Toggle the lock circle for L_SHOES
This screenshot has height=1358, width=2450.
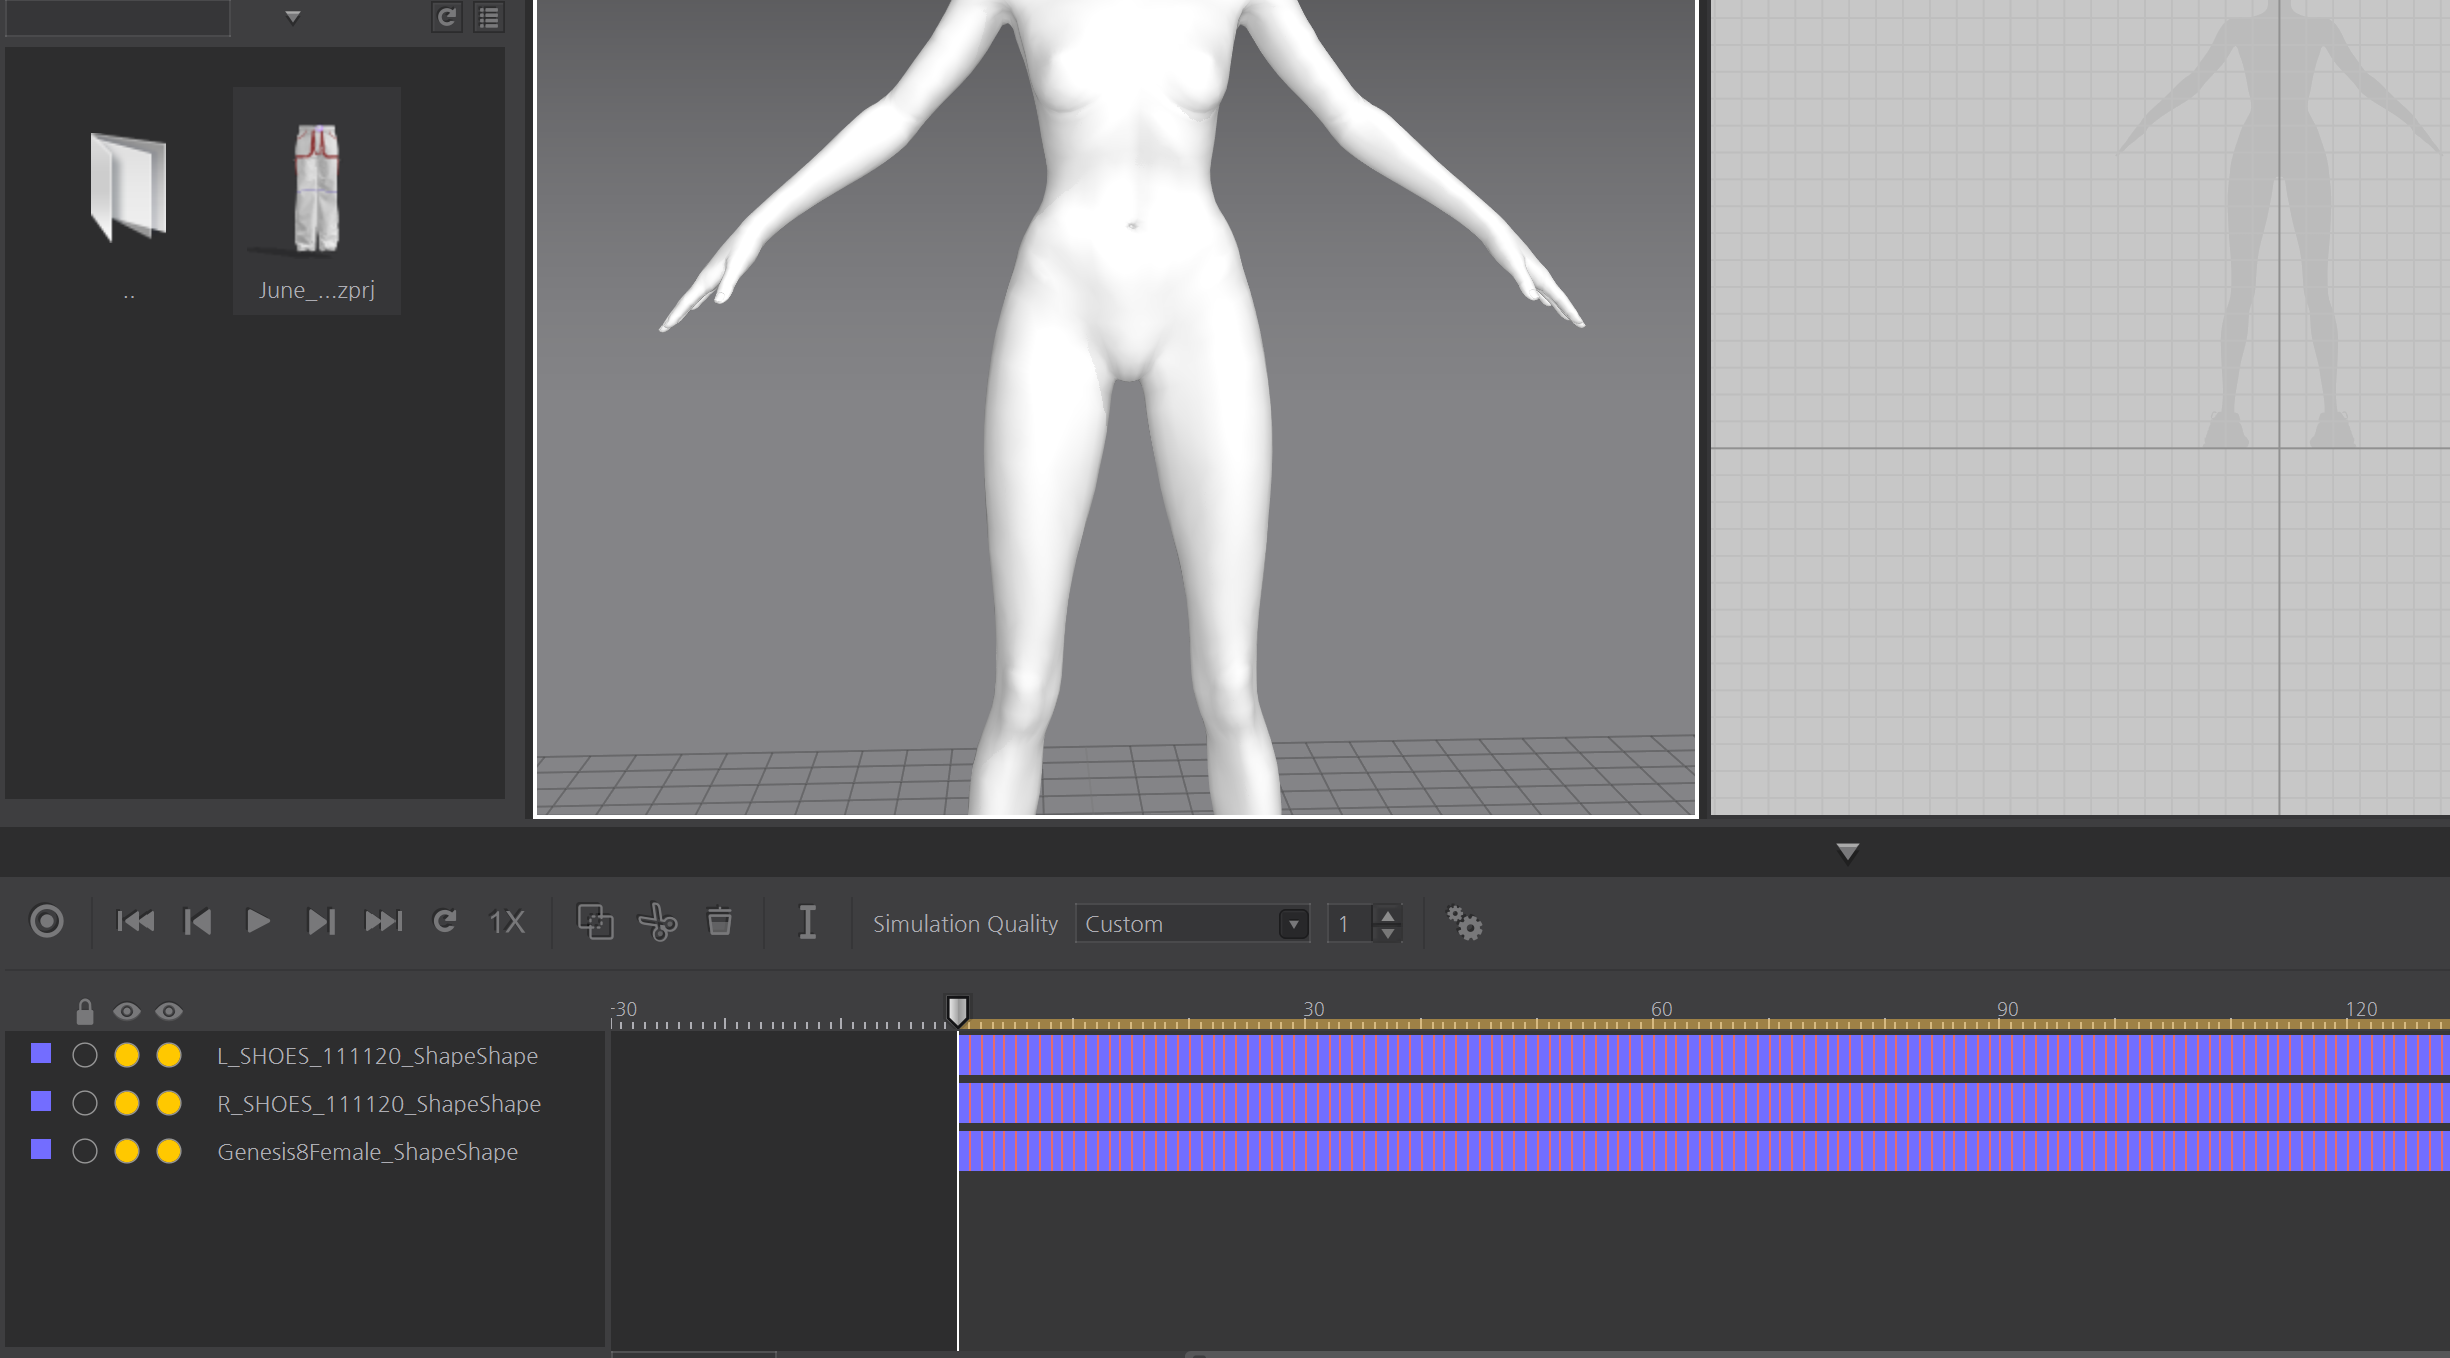click(x=85, y=1055)
